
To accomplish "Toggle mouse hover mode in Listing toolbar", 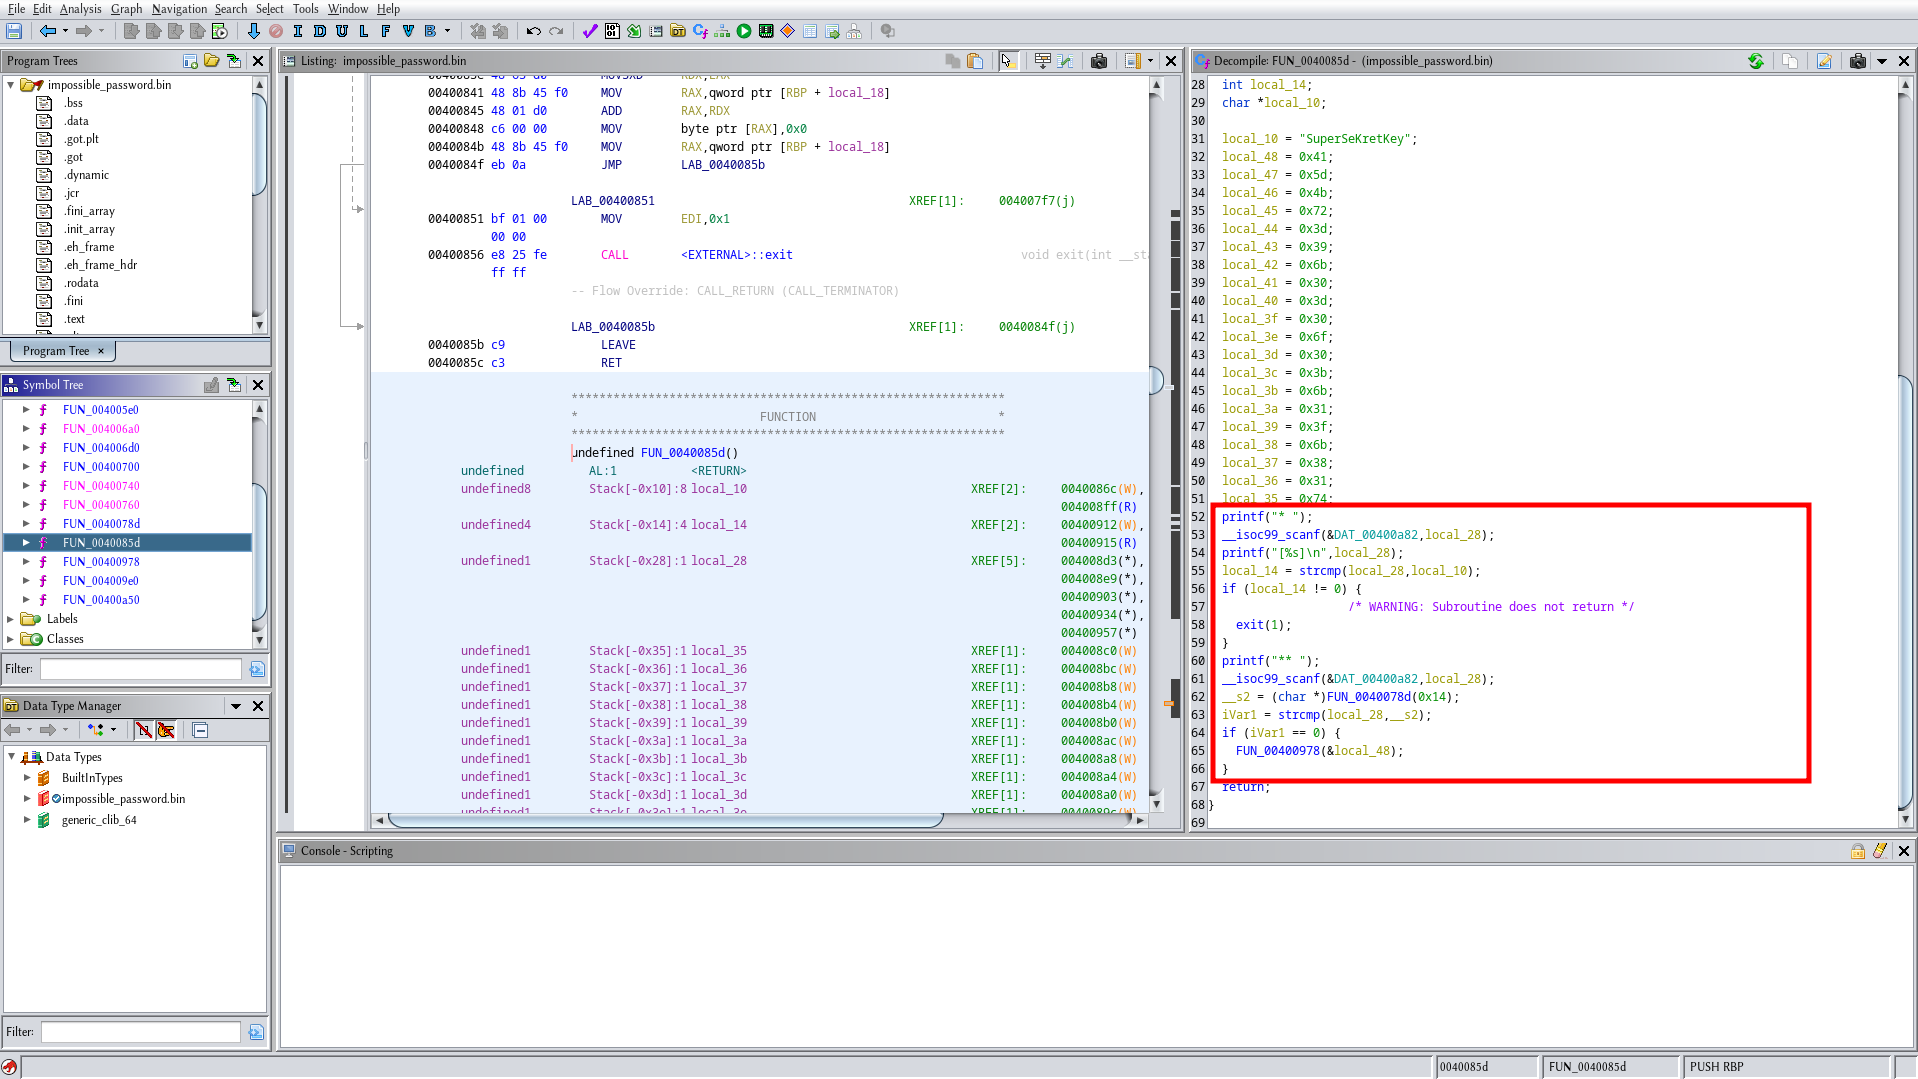I will pos(1007,61).
